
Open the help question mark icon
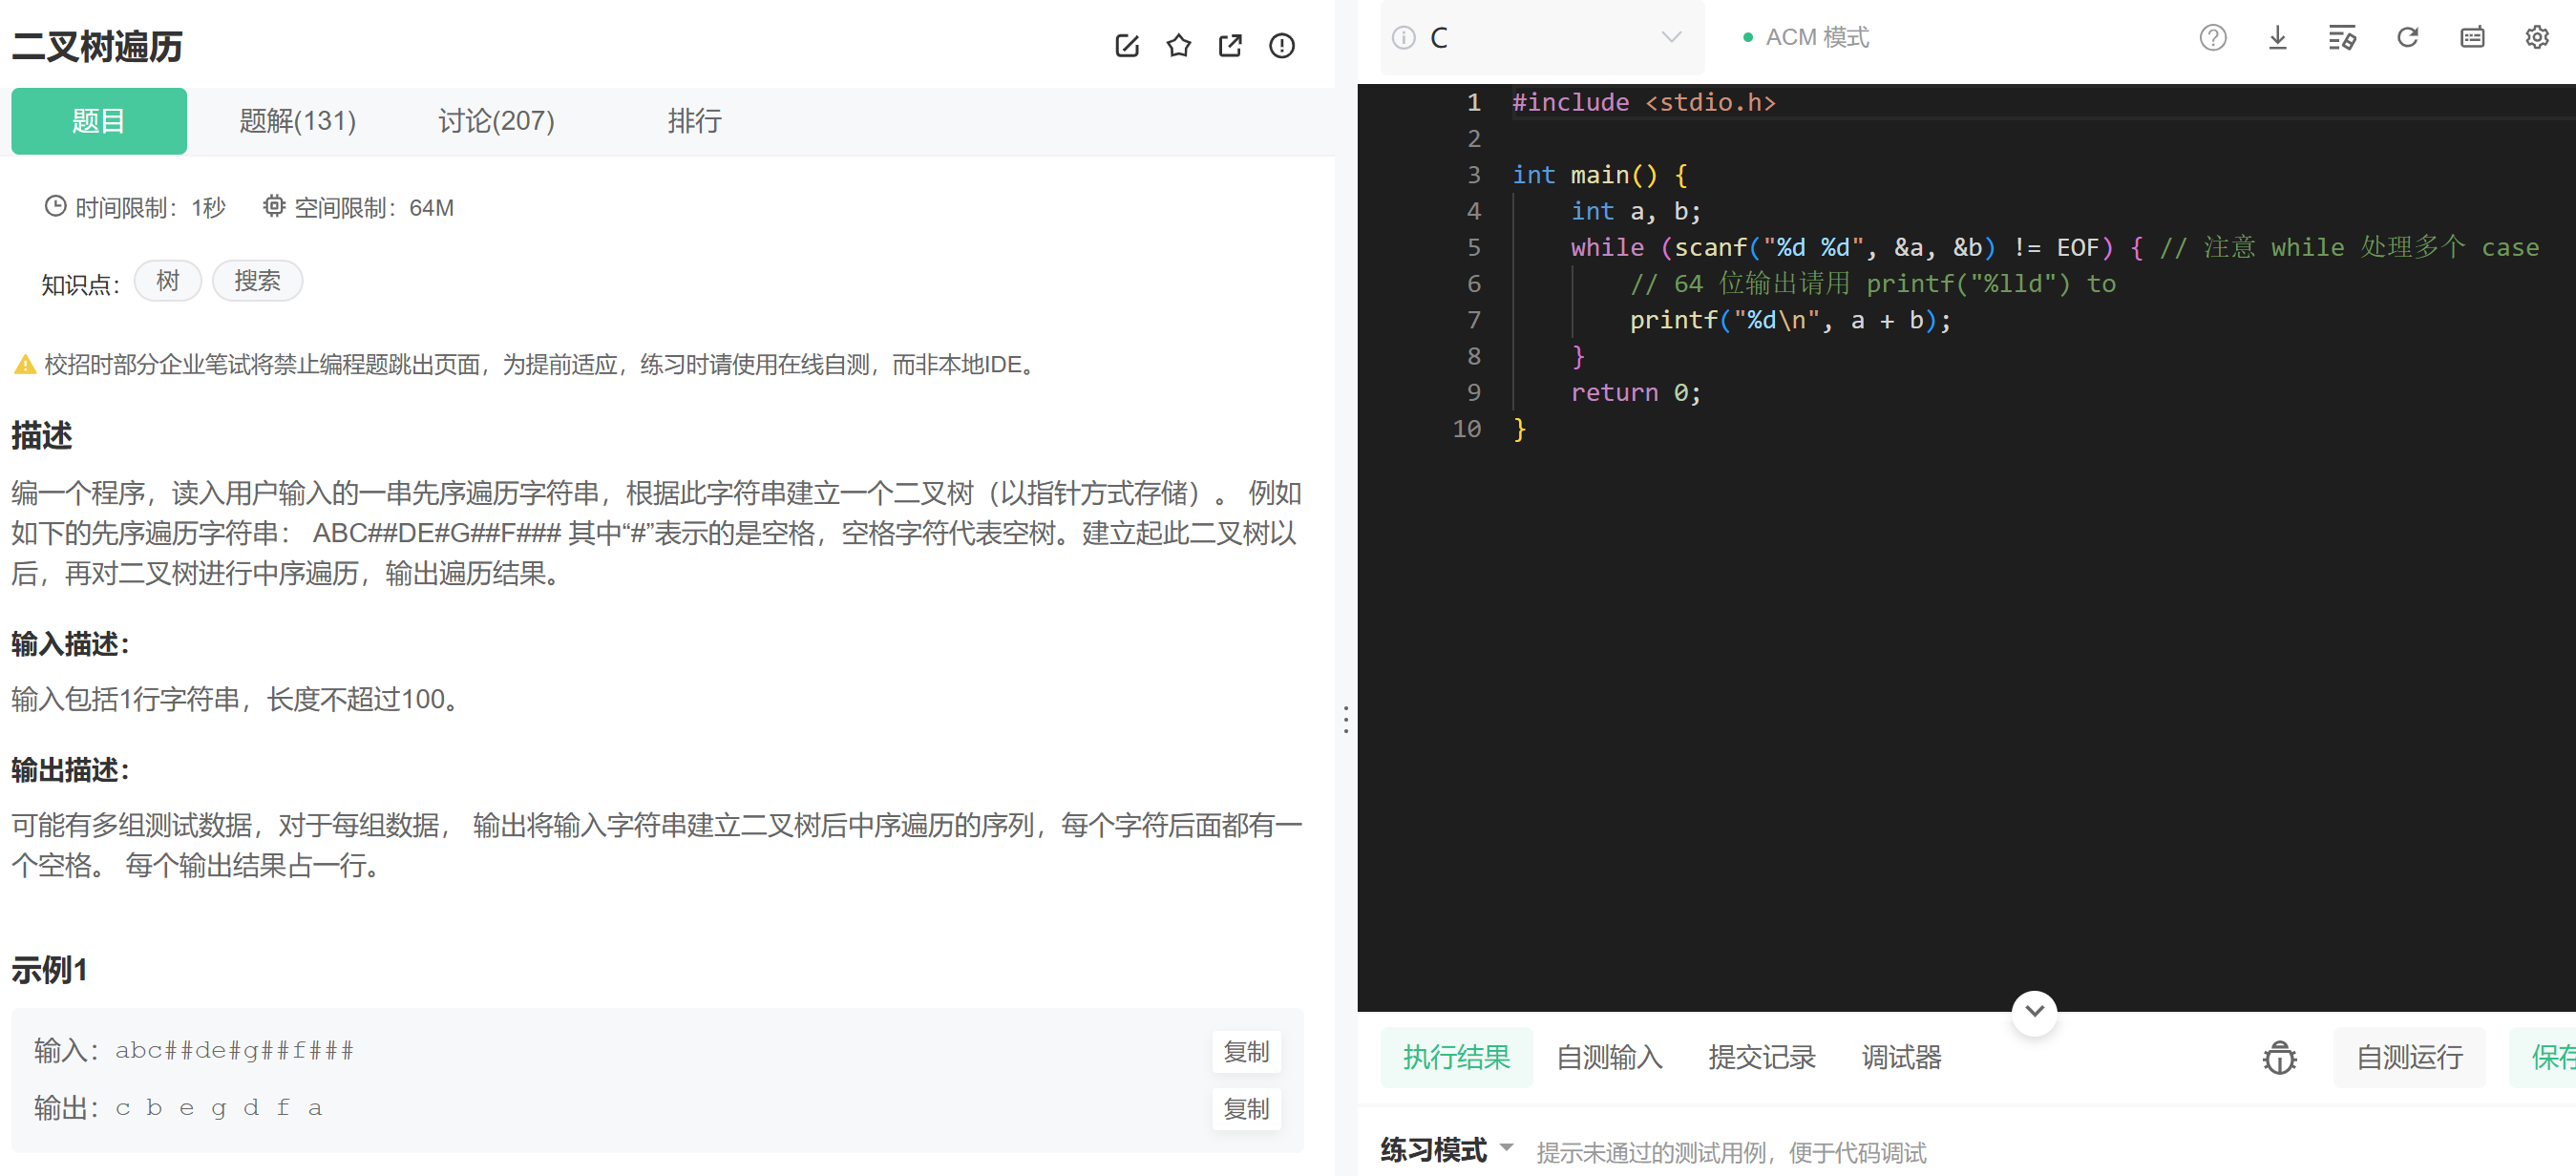point(2213,37)
